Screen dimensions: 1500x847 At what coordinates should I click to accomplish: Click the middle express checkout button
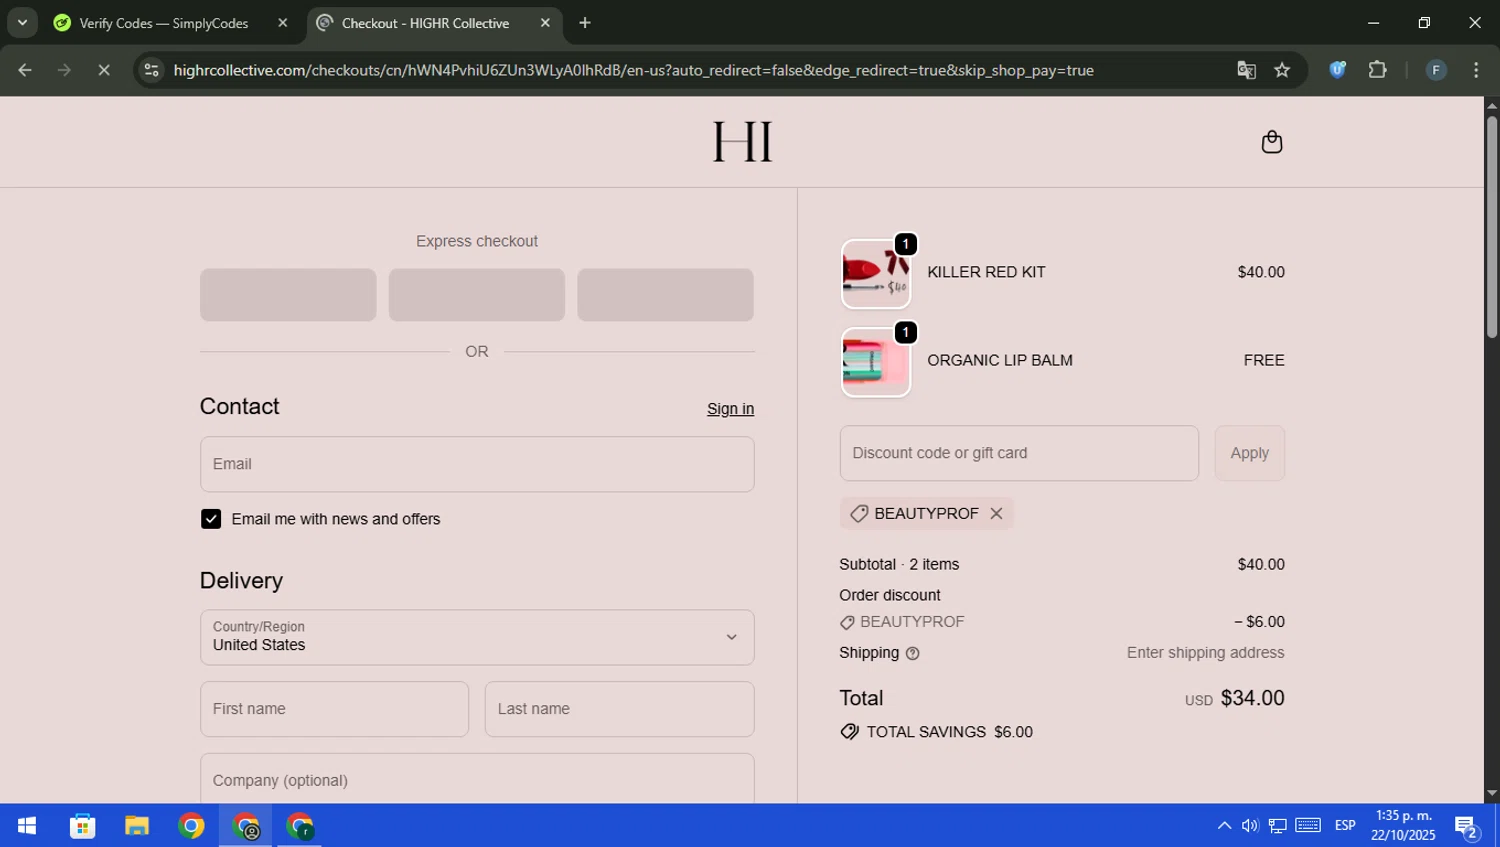(477, 295)
